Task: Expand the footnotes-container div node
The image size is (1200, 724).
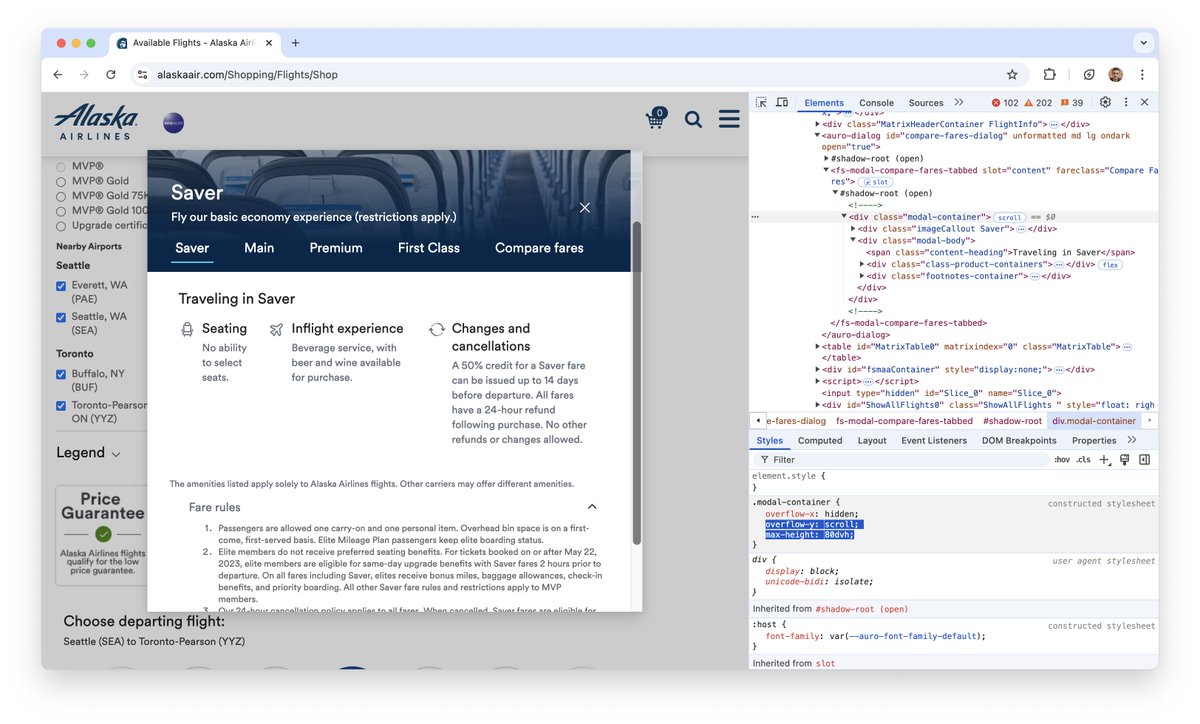Action: coord(862,276)
